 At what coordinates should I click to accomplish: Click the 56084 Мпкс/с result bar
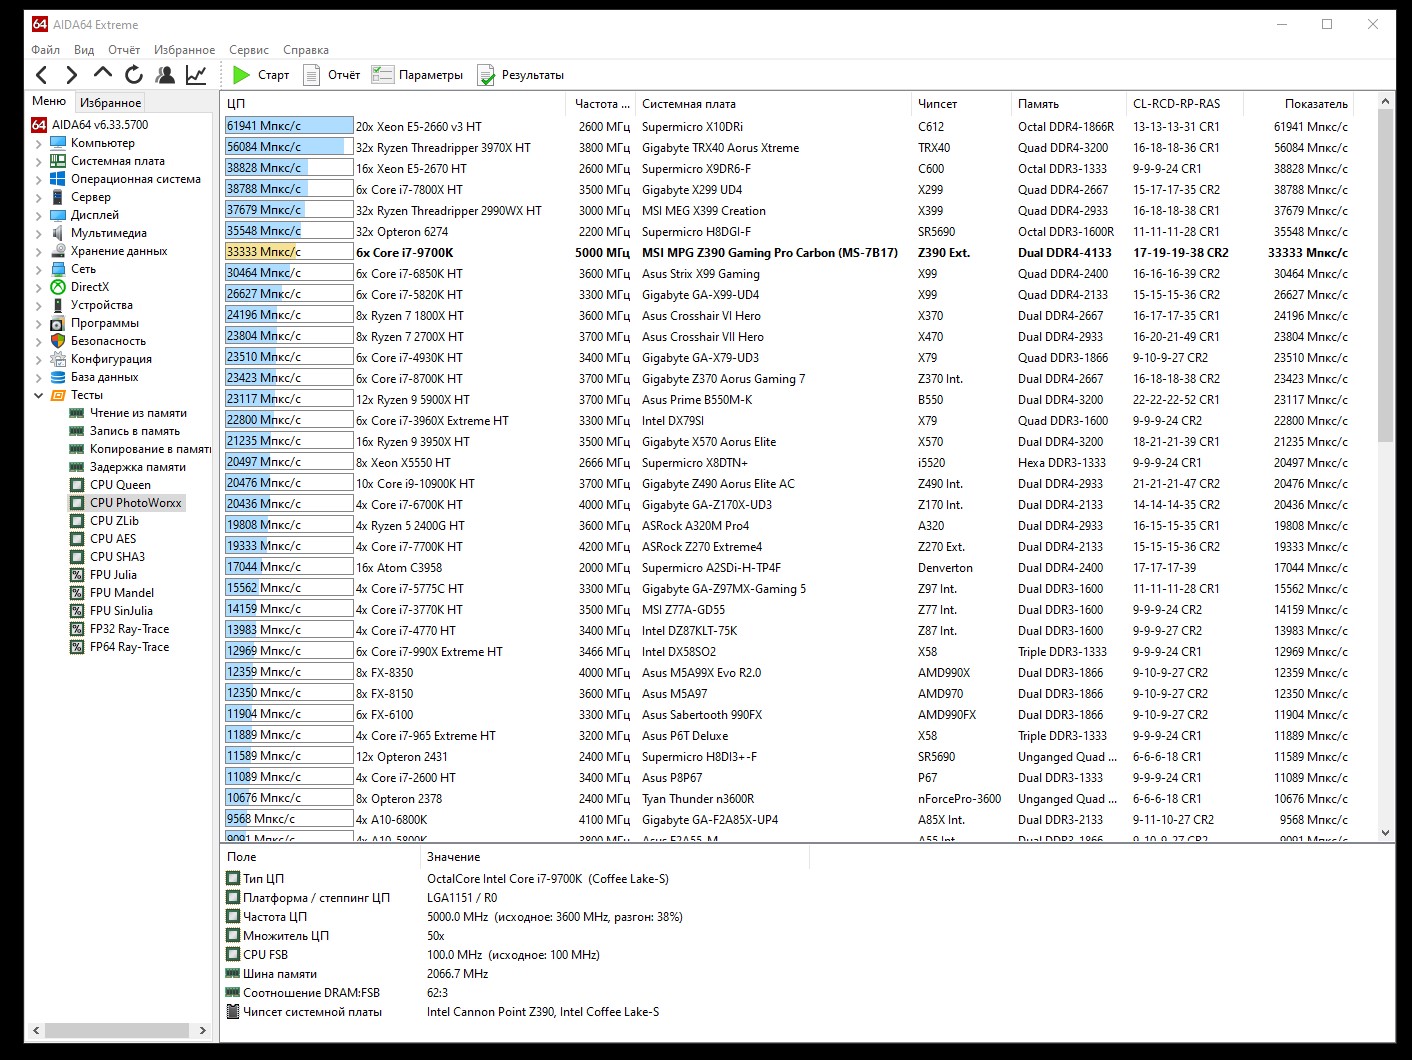tap(289, 147)
